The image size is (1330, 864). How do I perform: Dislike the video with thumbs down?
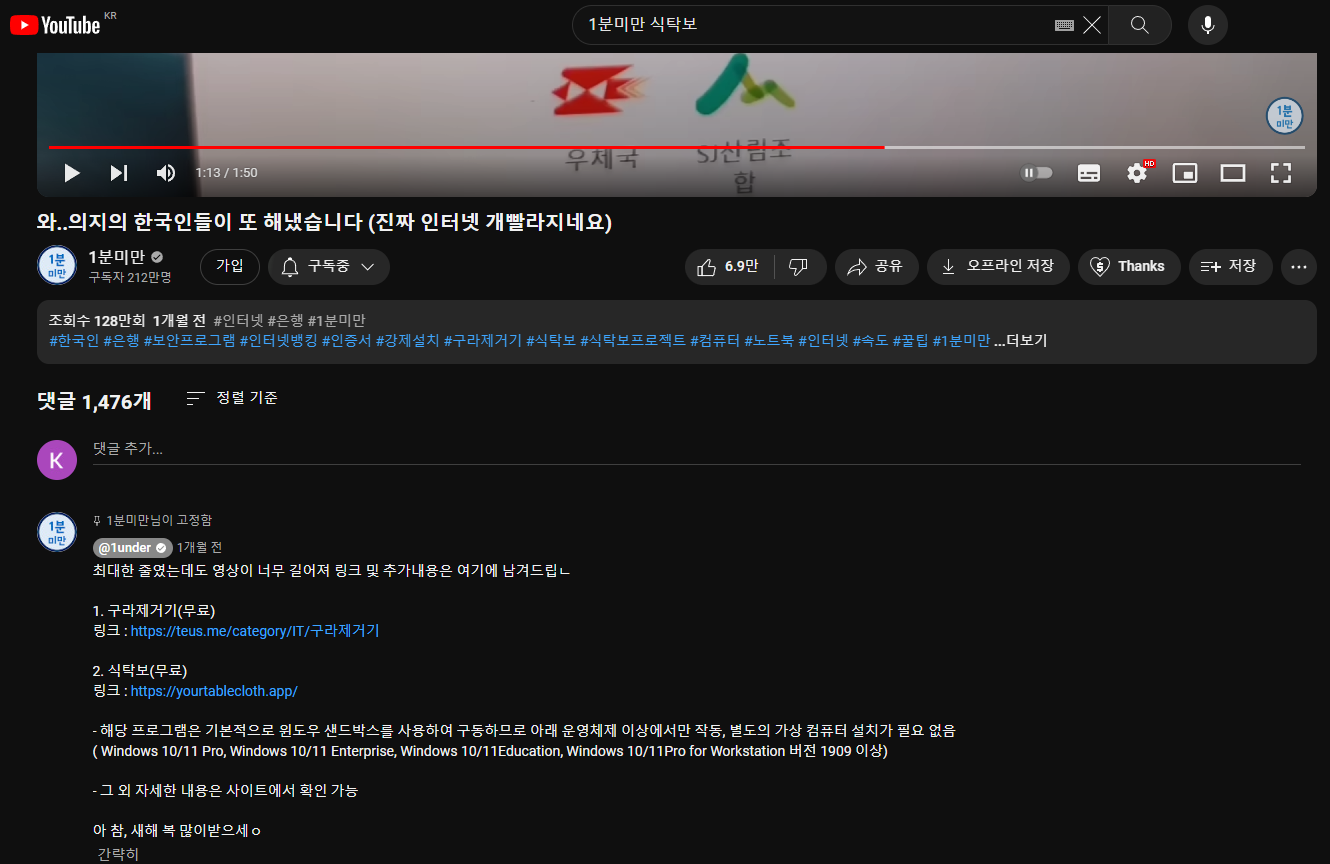point(799,267)
